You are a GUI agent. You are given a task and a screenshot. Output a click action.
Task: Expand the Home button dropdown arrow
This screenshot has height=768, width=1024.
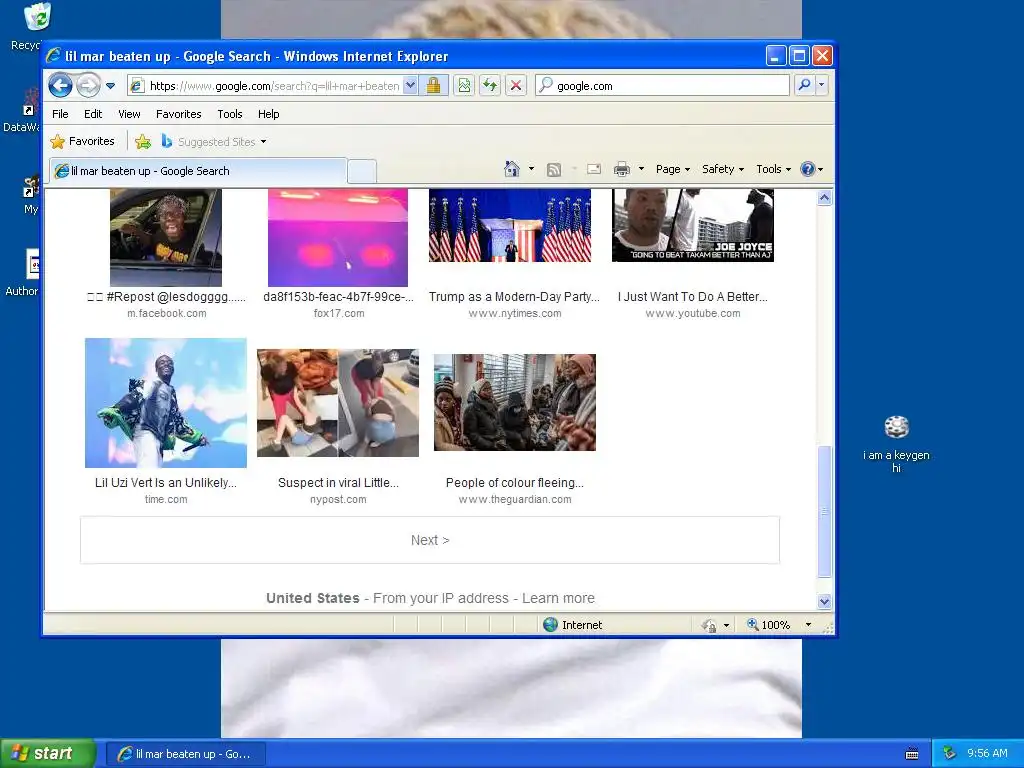pyautogui.click(x=531, y=169)
